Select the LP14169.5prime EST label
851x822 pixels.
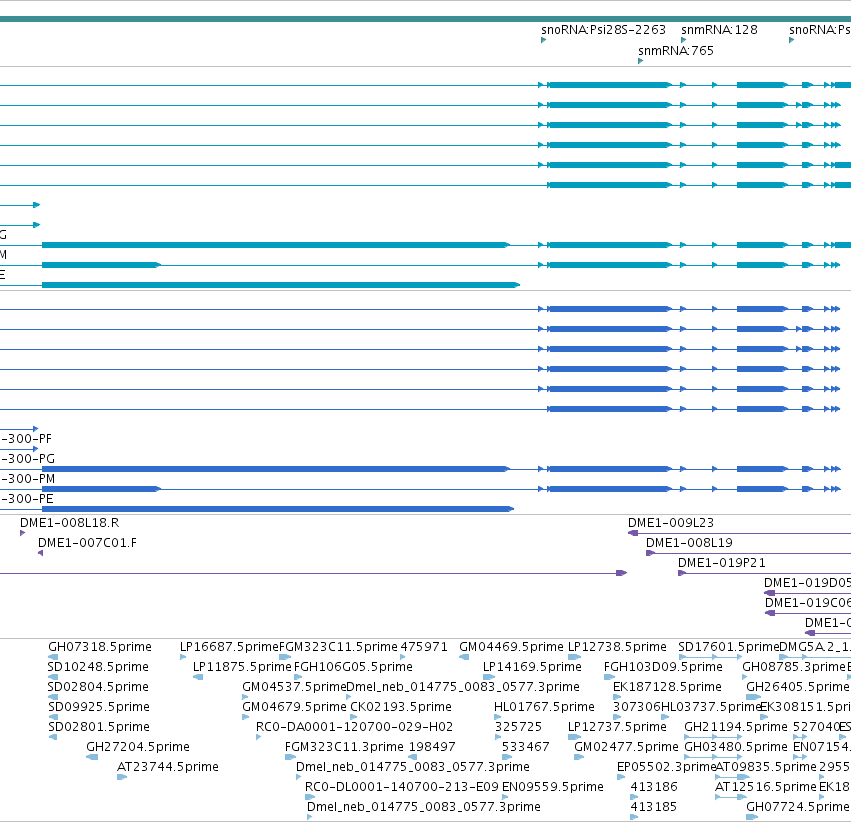click(532, 667)
